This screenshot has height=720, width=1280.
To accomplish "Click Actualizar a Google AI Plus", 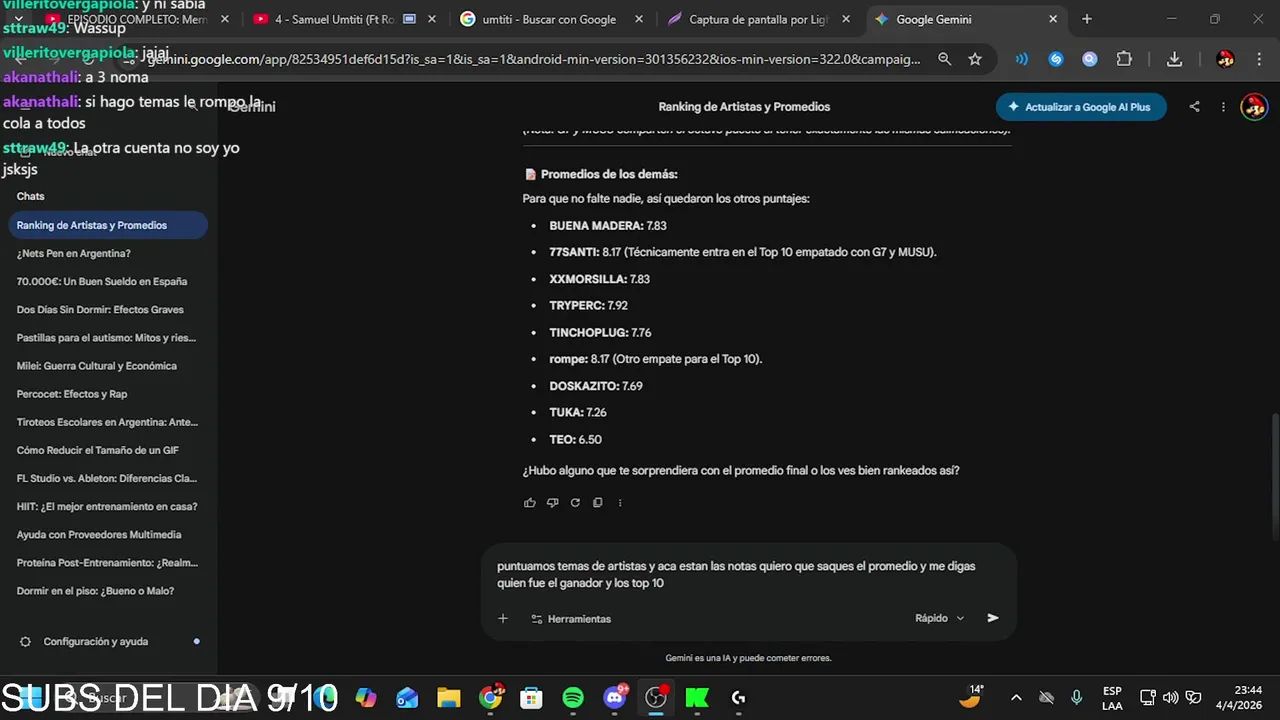I will (x=1081, y=107).
